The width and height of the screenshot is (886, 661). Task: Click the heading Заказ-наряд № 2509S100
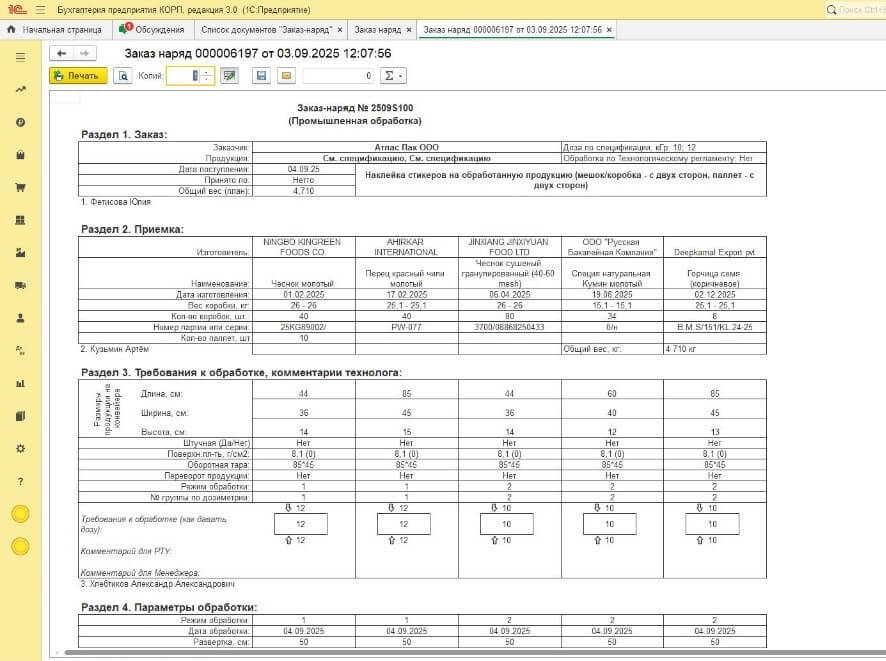[x=355, y=108]
